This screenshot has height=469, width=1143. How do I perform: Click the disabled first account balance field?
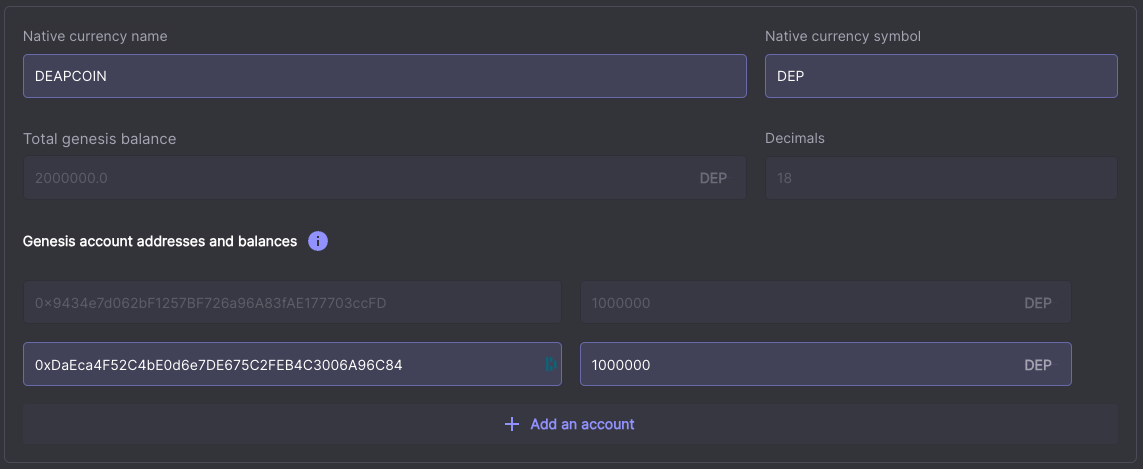click(x=826, y=303)
